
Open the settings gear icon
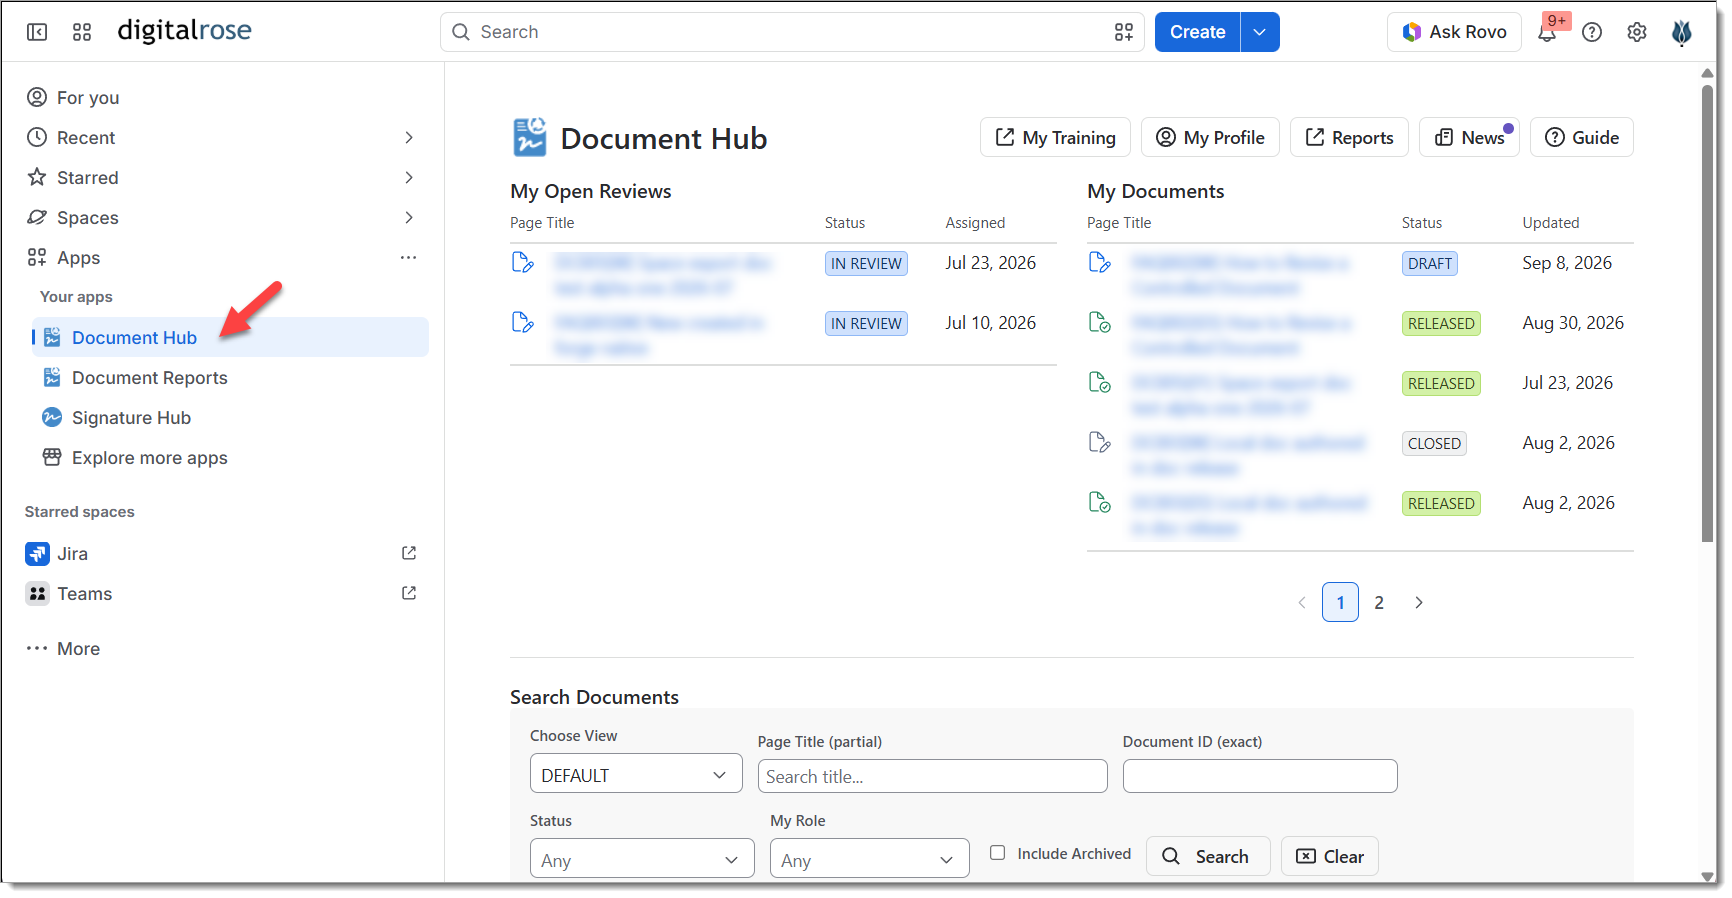pos(1637,32)
